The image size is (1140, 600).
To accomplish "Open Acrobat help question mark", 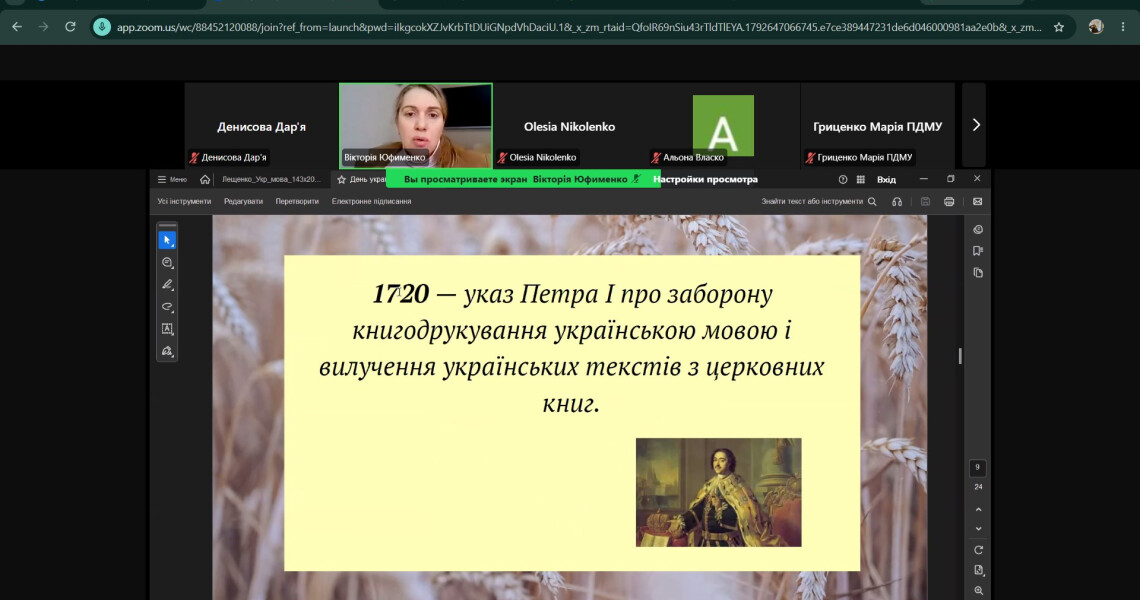I will [x=843, y=180].
